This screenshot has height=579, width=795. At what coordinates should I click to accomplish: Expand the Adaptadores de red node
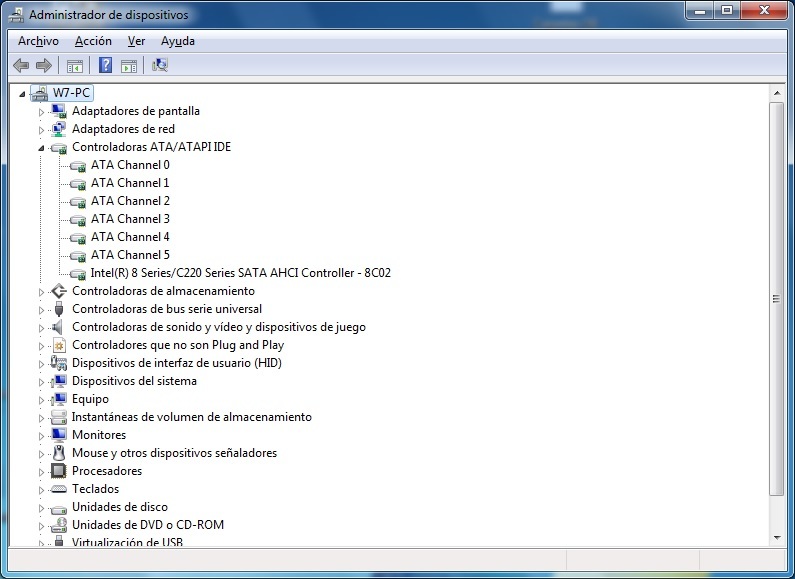[x=42, y=130]
